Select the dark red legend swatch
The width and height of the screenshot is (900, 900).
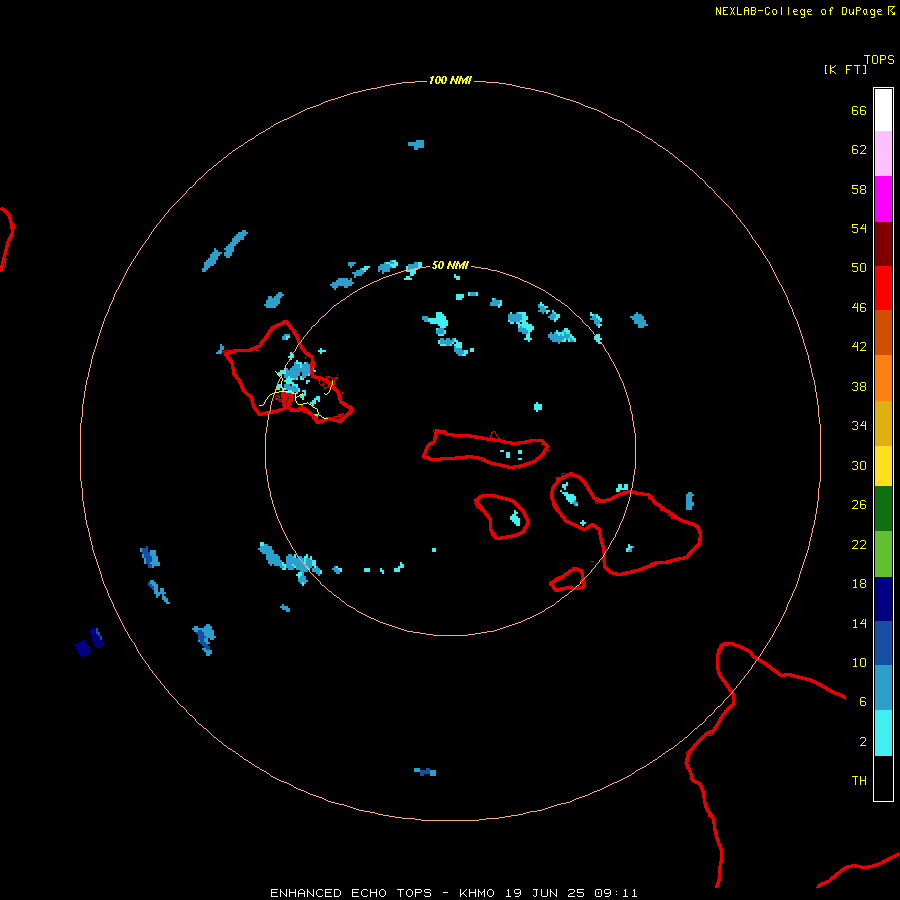[883, 244]
